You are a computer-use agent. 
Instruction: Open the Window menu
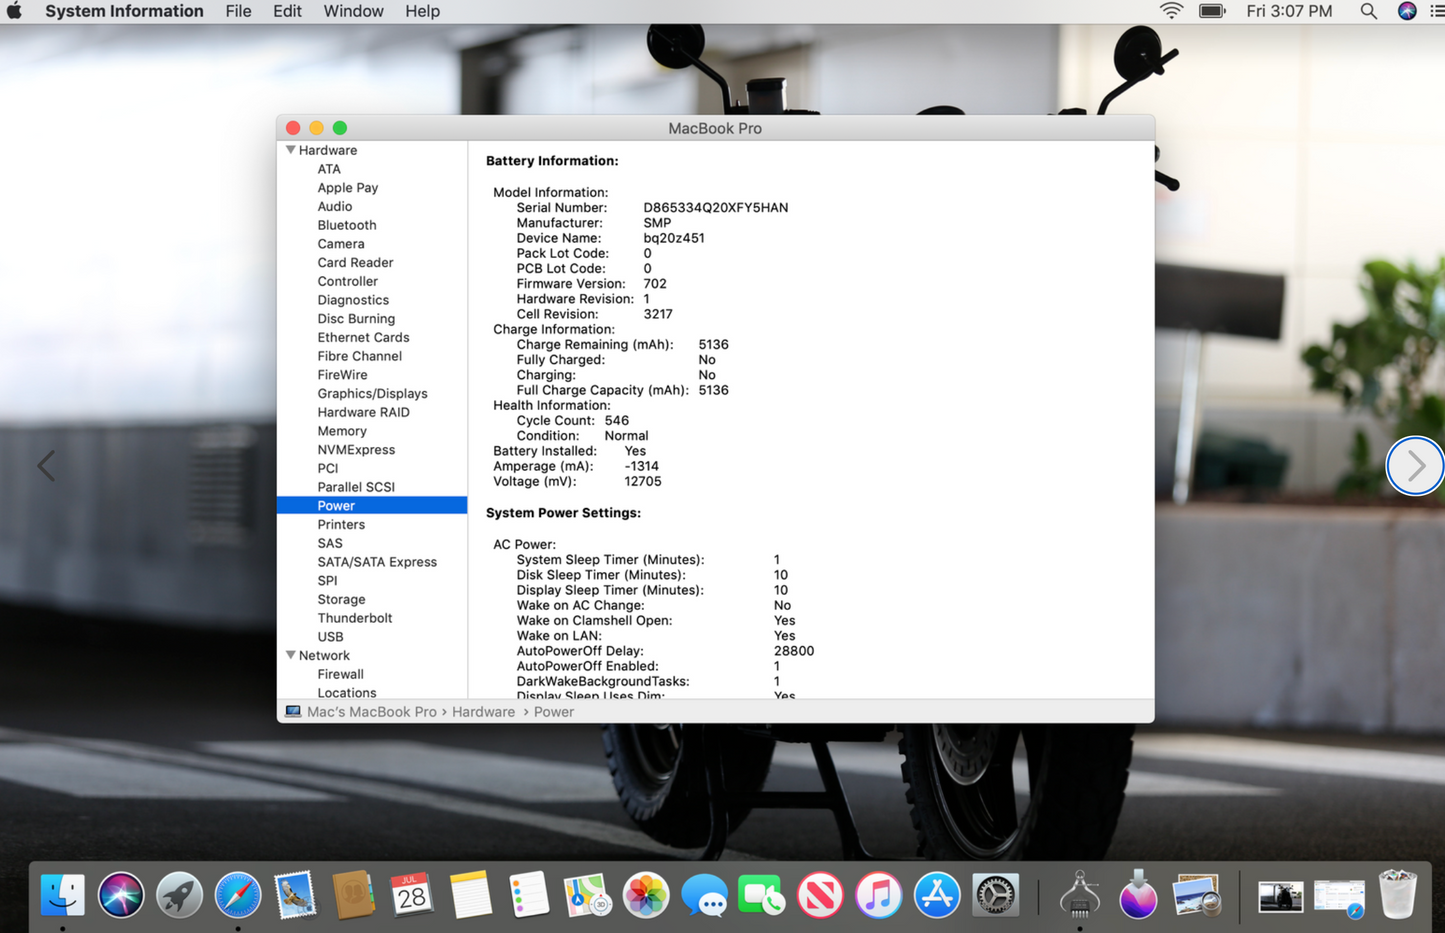click(353, 11)
